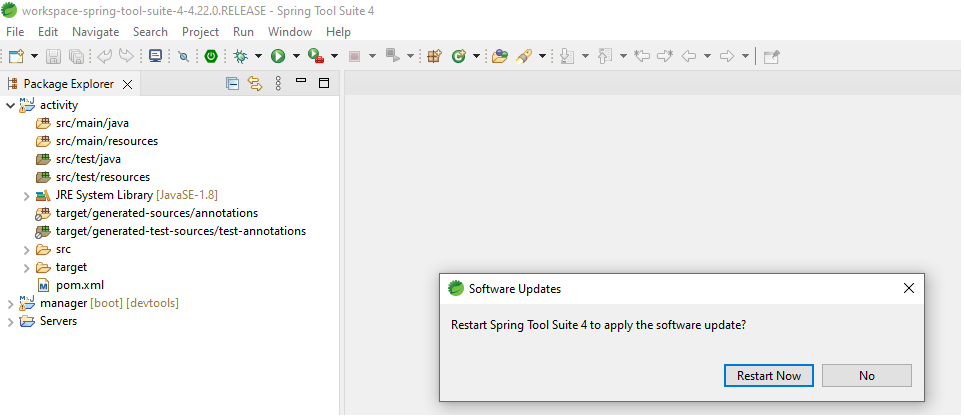Minimize the Package Explorer panel
Screen dimensions: 964x417
click(301, 80)
